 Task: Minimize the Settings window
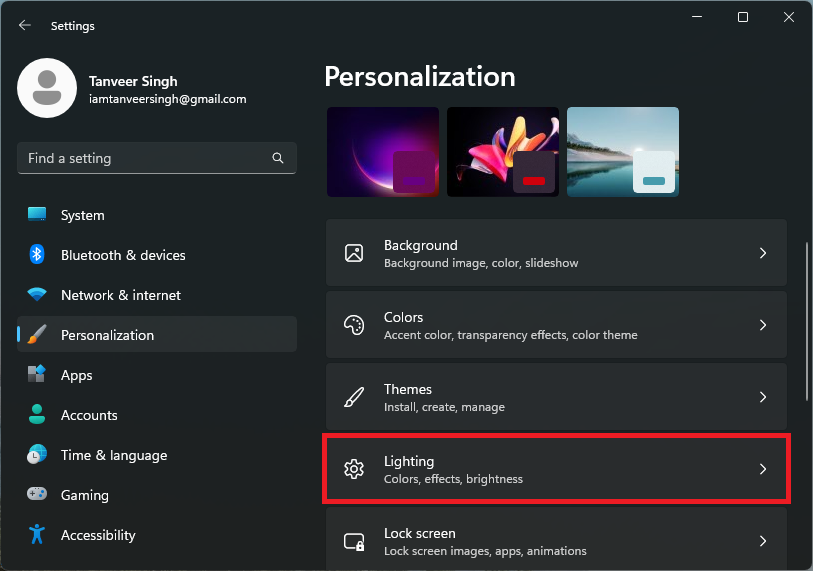(697, 17)
